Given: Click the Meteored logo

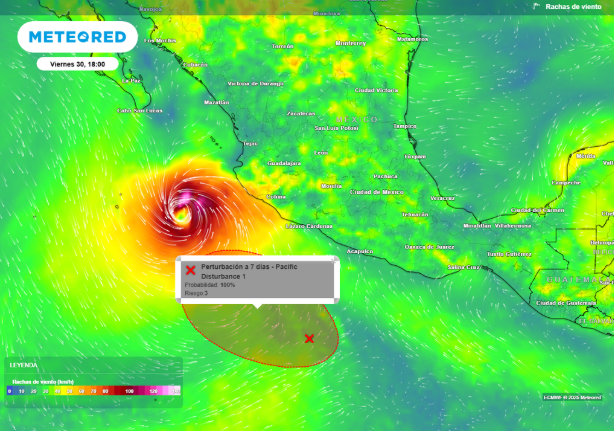Looking at the screenshot, I should (78, 37).
